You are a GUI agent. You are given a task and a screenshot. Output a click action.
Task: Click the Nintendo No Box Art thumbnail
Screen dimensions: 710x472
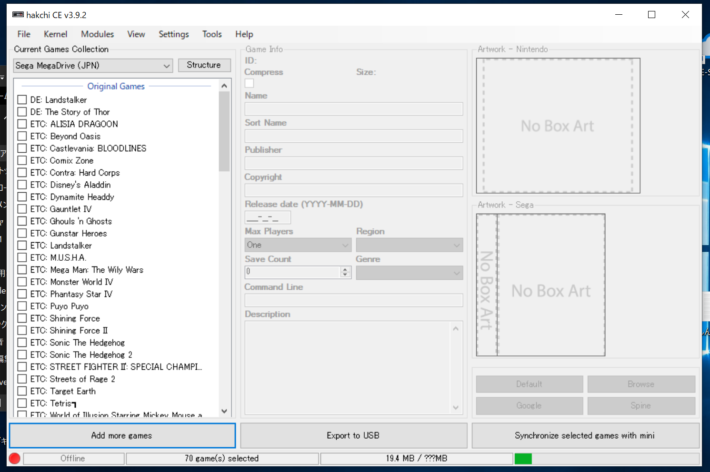(x=556, y=126)
